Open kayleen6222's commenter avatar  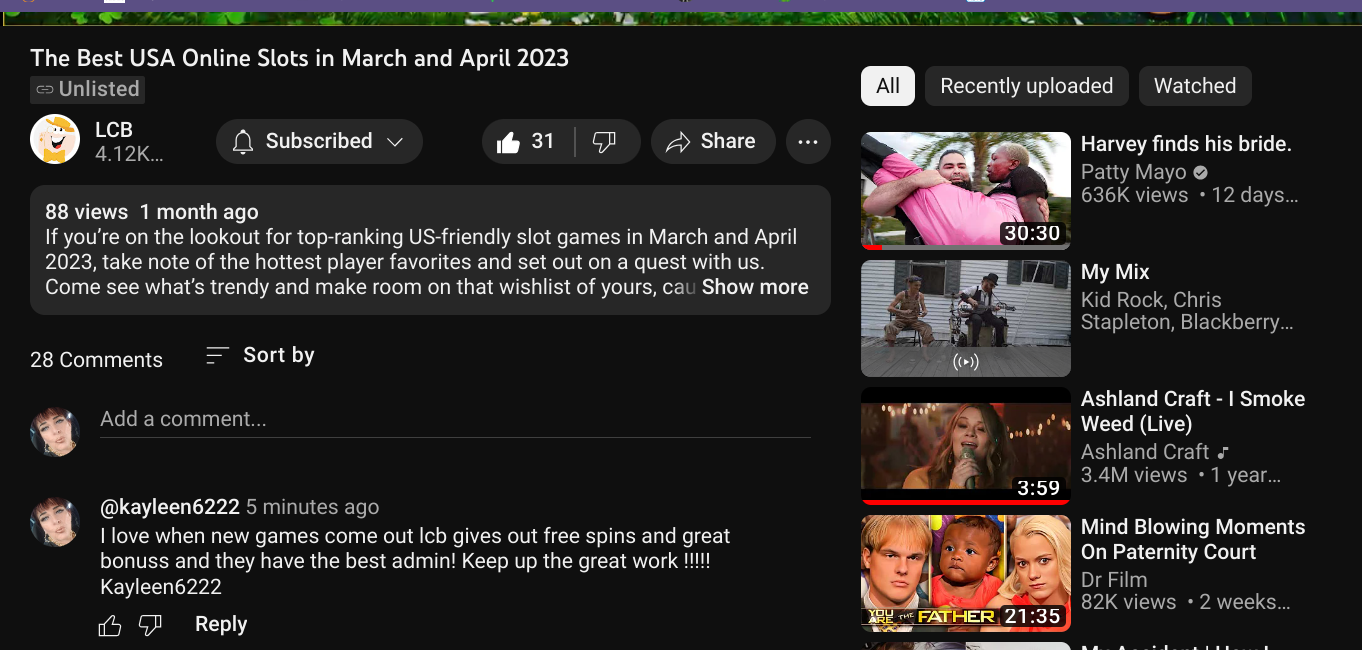coord(55,521)
